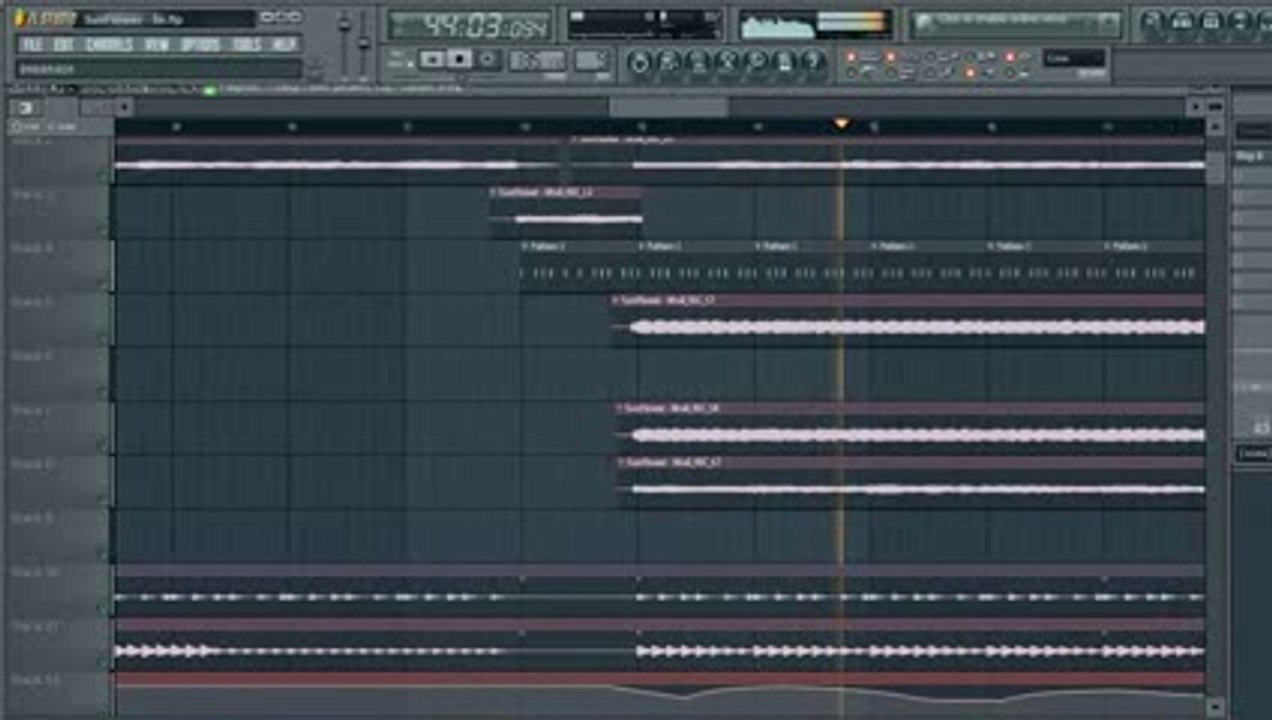Screen dimensions: 1272x720
Task: Open the CHANNELS menu
Action: tap(109, 45)
